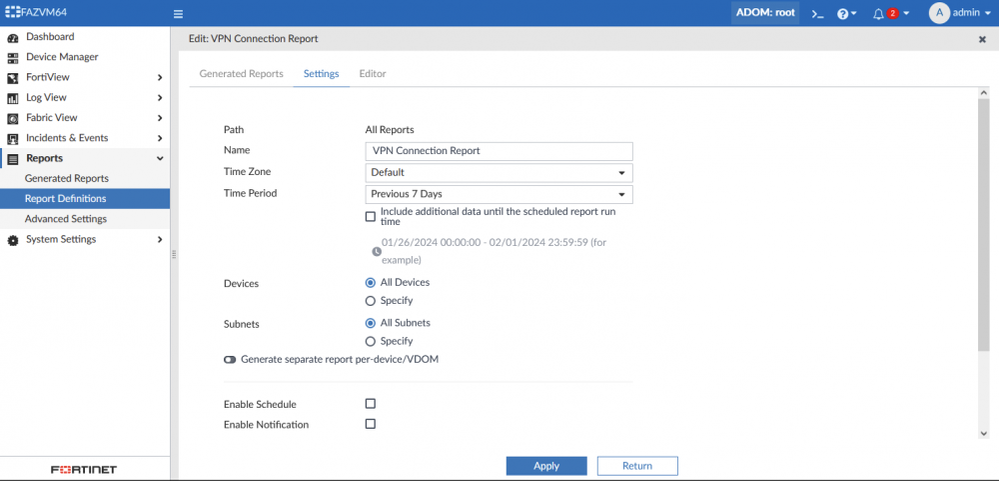This screenshot has height=481, width=999.
Task: Open the CLI console icon
Action: coord(817,14)
